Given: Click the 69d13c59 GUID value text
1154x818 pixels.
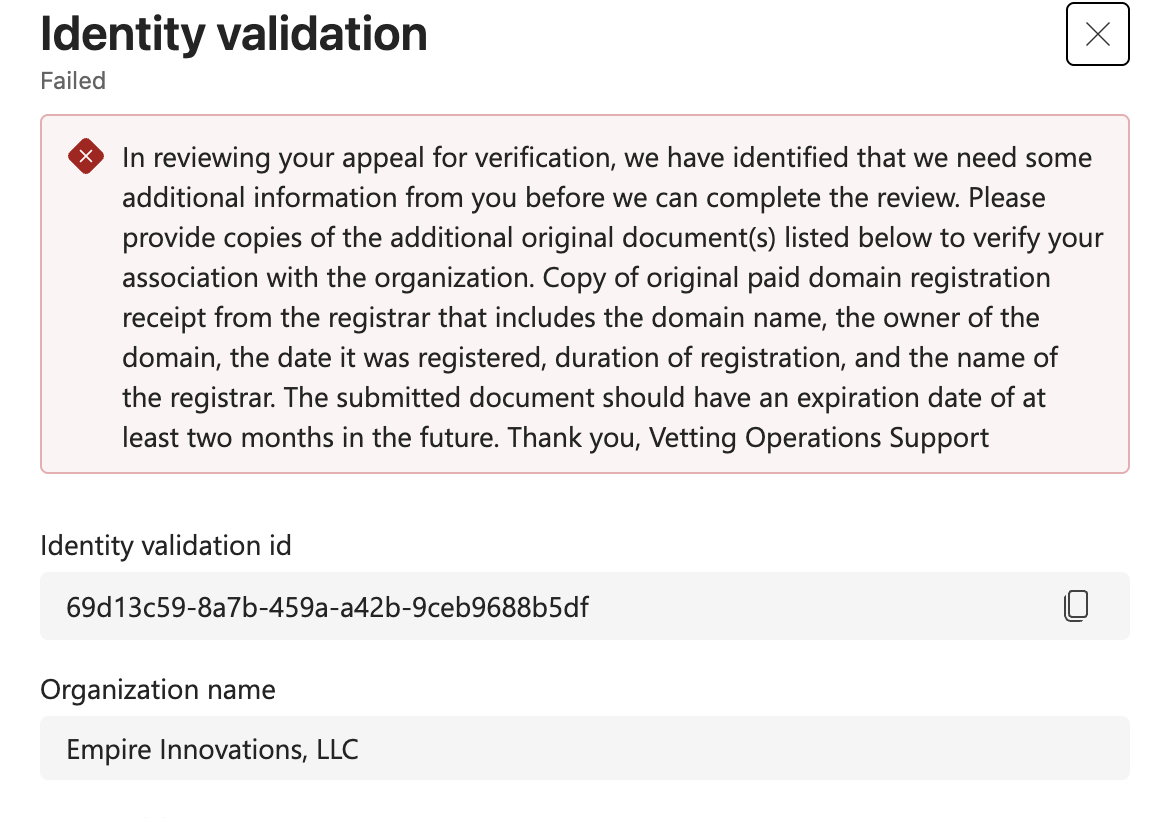Looking at the screenshot, I should pyautogui.click(x=328, y=607).
